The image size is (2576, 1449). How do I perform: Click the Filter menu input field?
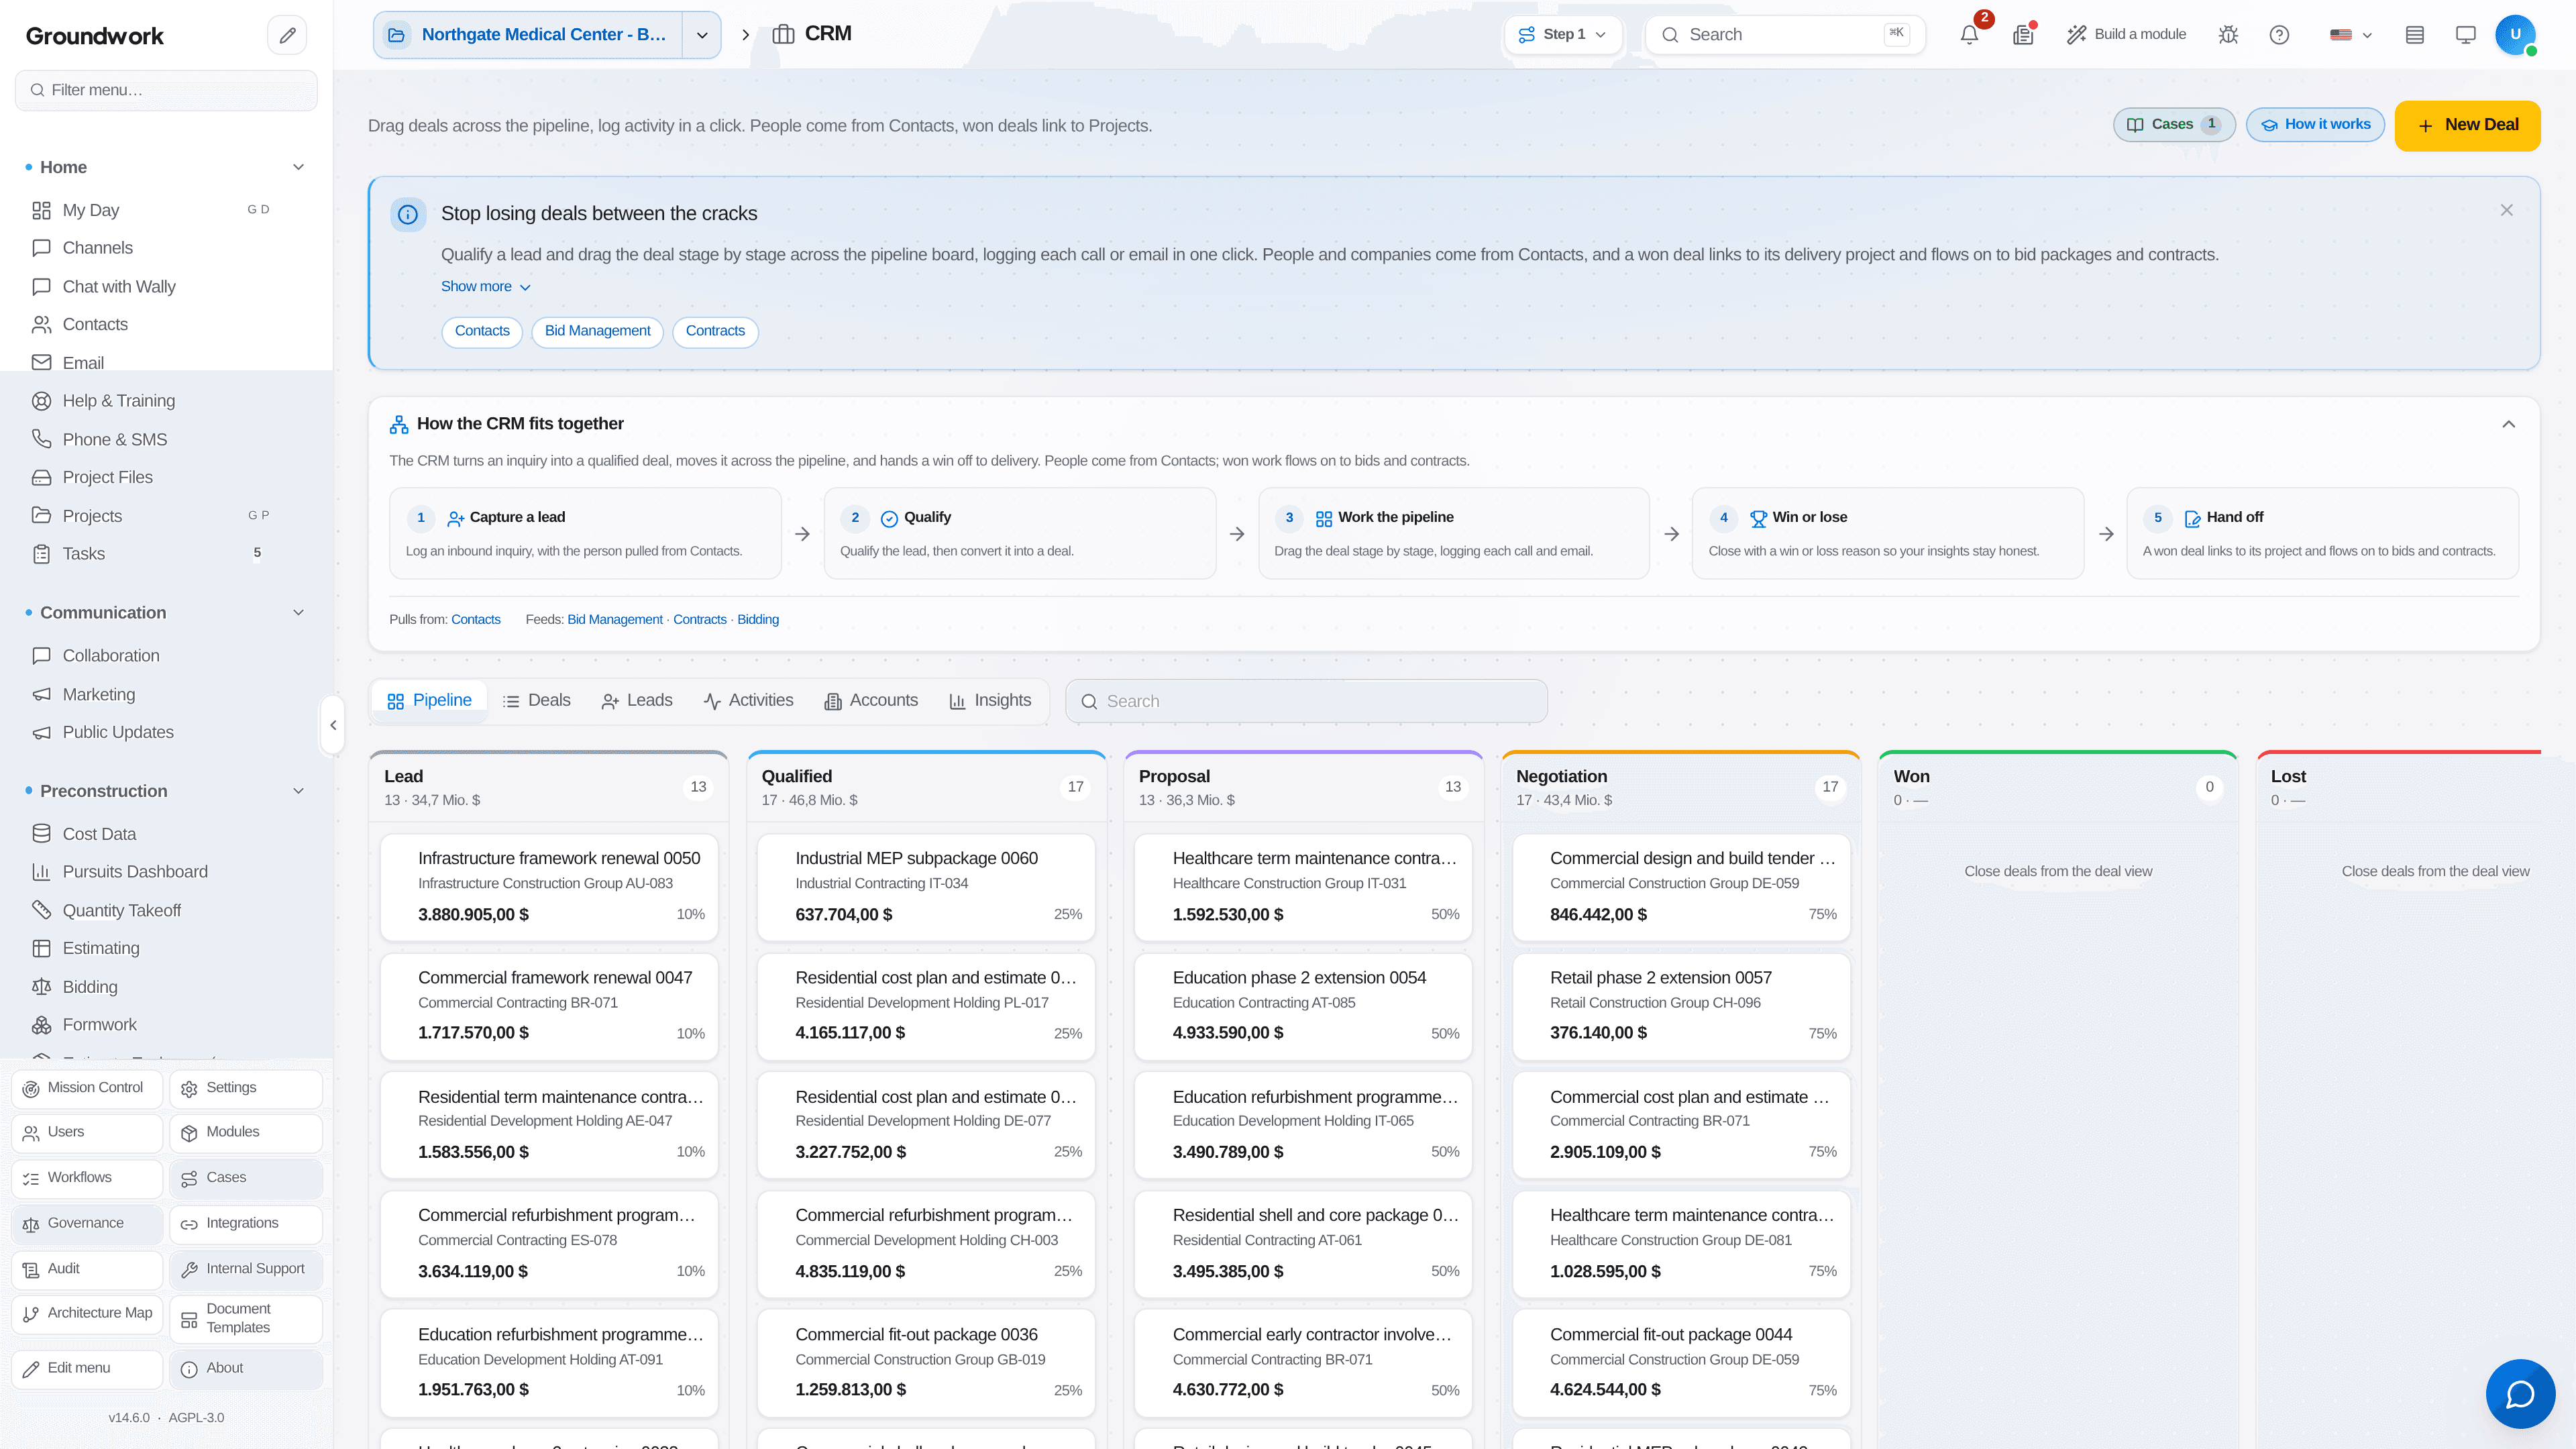pyautogui.click(x=166, y=90)
